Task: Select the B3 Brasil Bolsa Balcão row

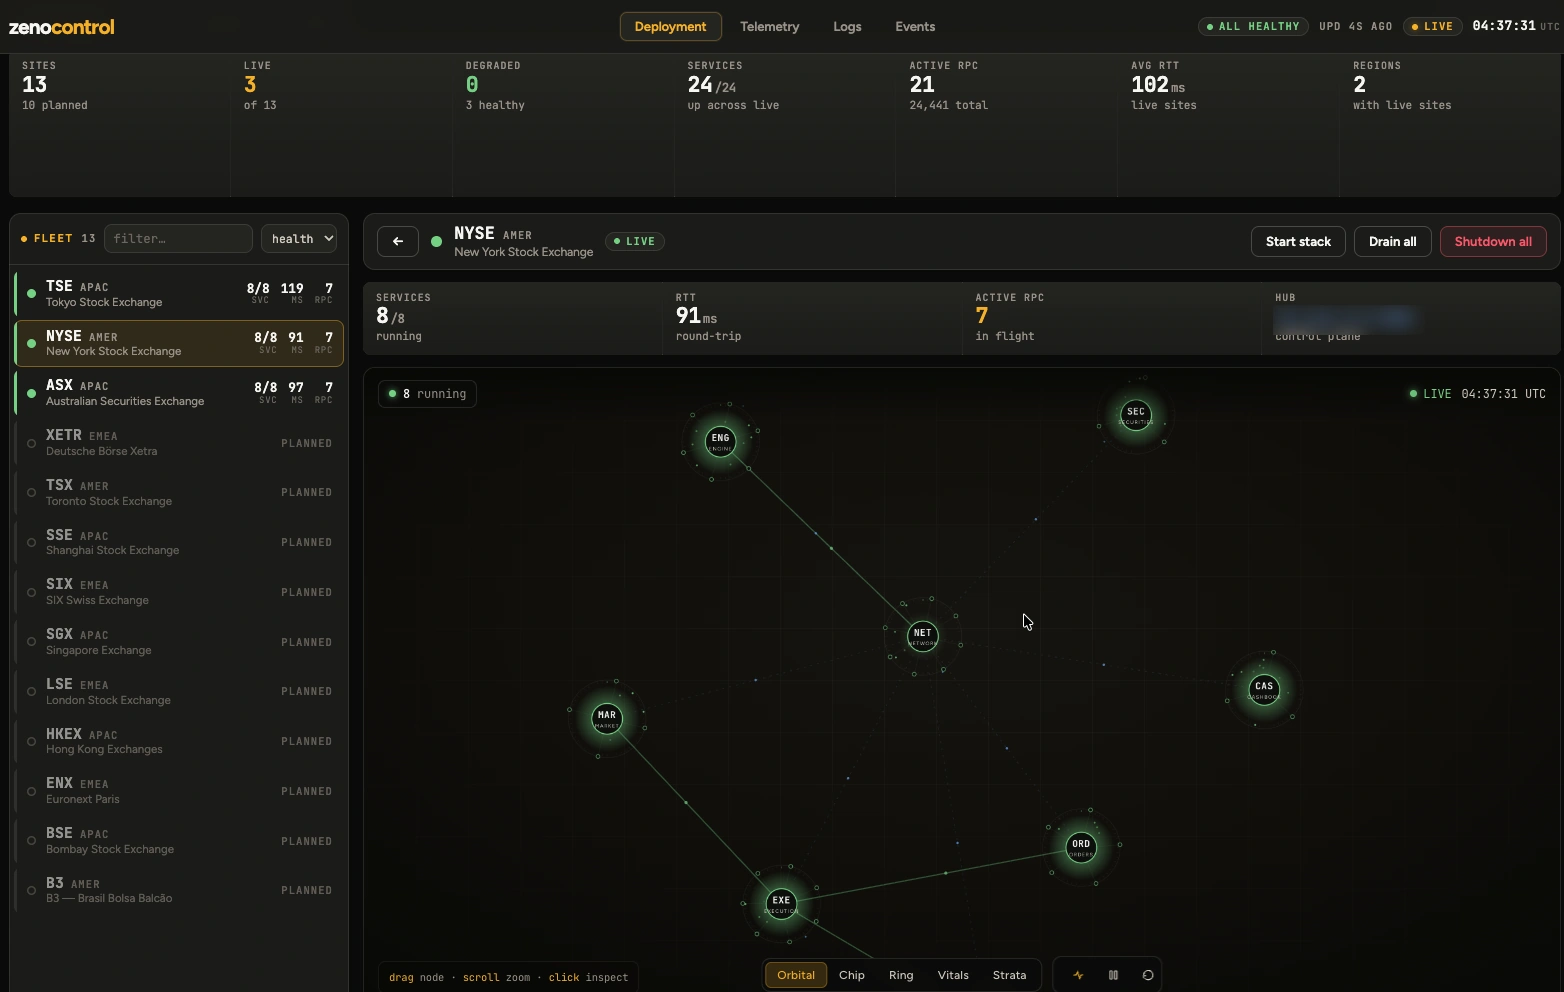Action: click(179, 890)
